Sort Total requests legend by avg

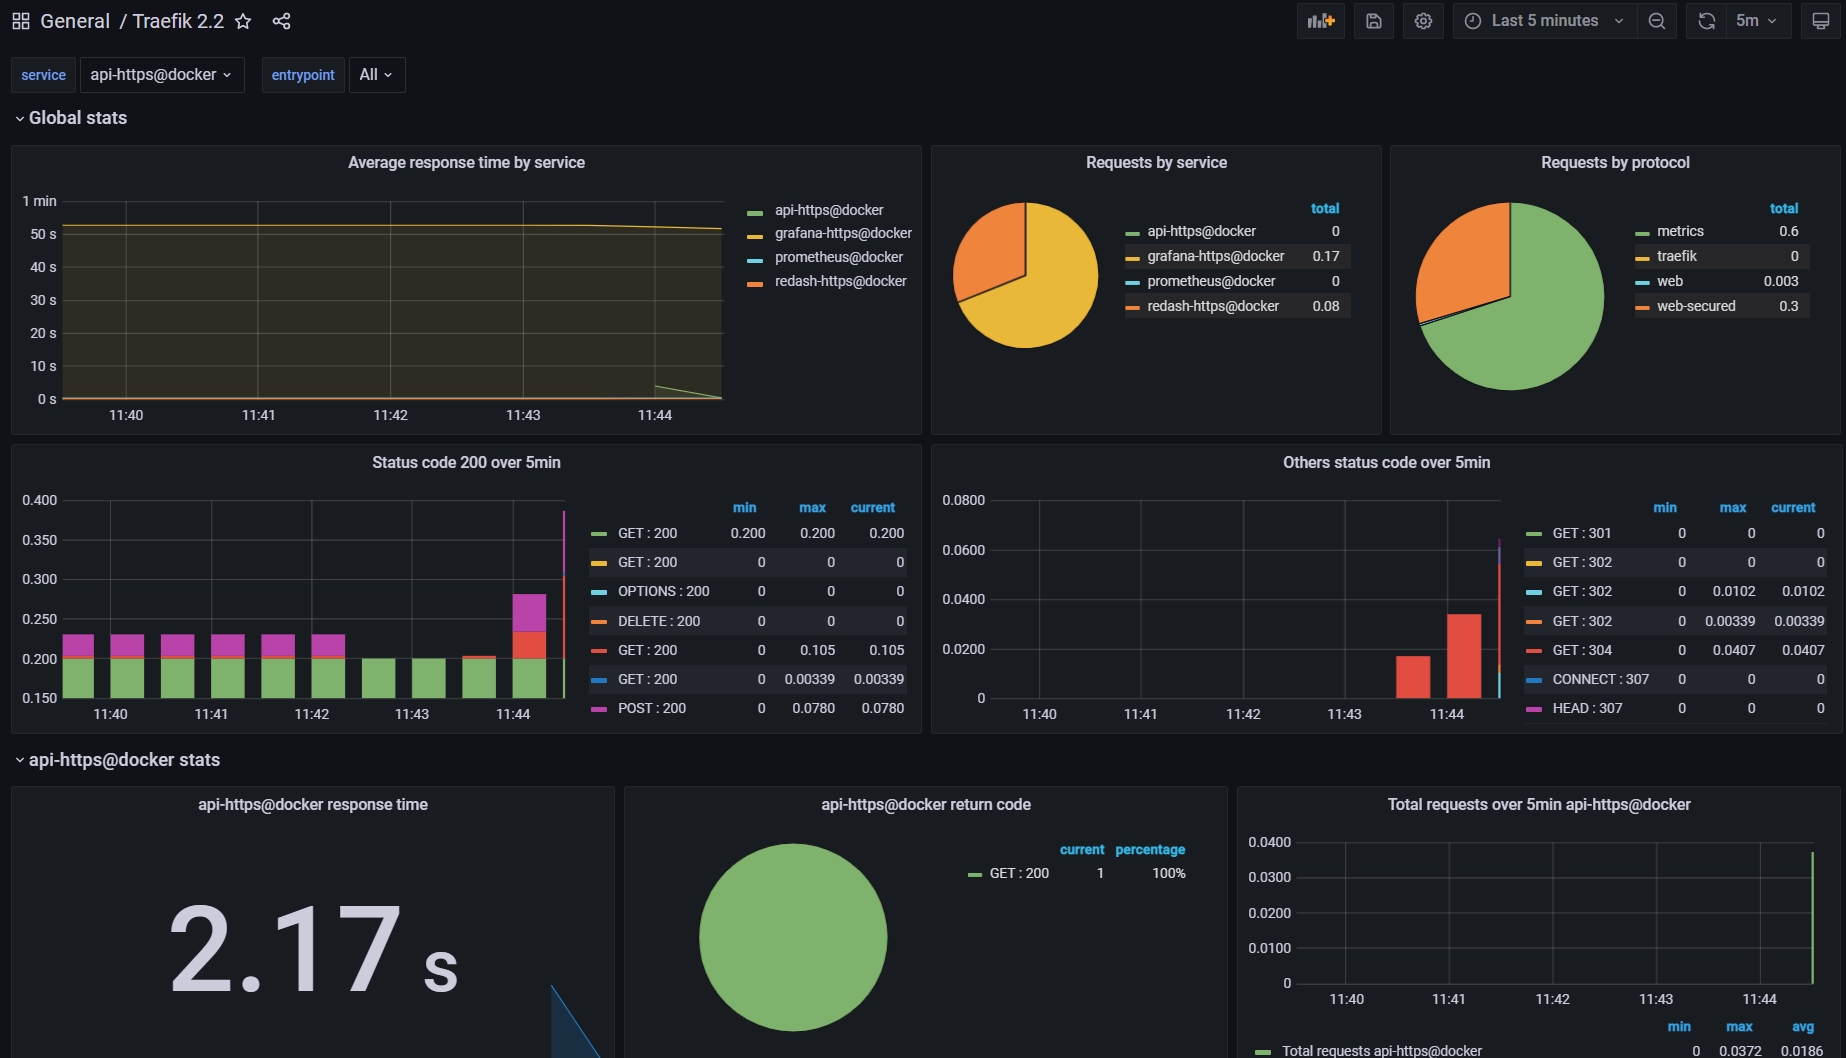(x=1802, y=1027)
